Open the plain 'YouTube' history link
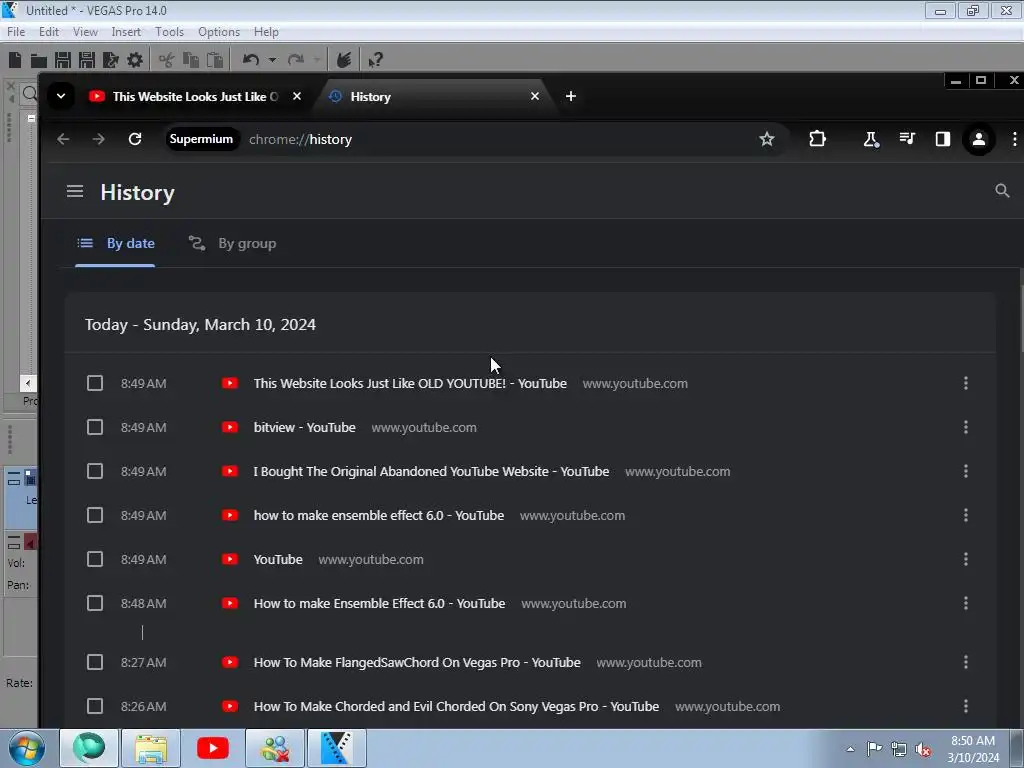Image resolution: width=1024 pixels, height=768 pixels. 278,560
